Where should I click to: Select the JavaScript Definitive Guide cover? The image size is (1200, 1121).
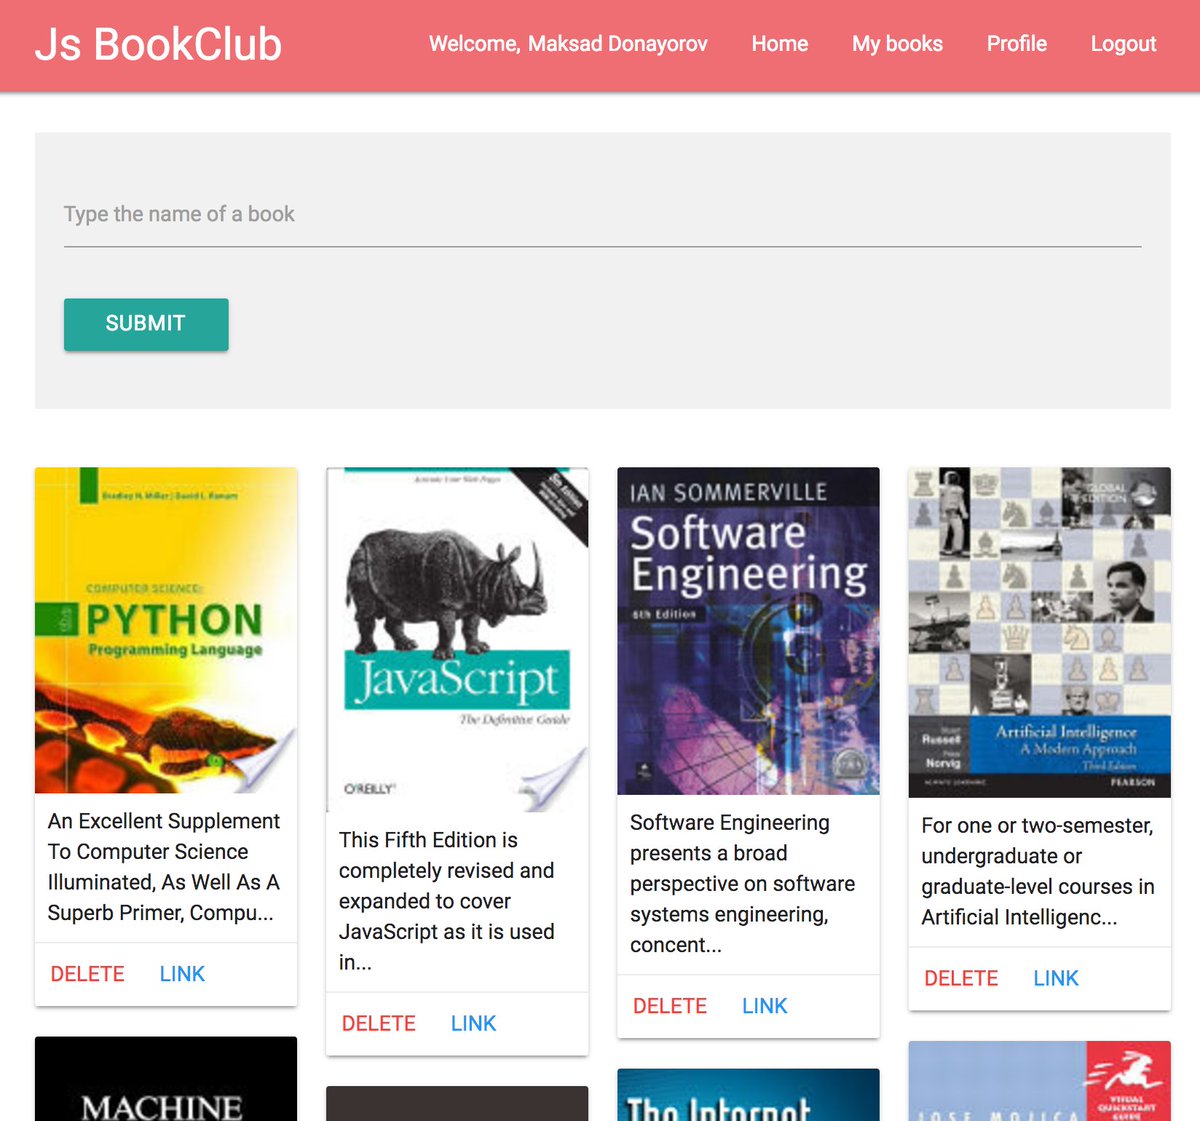tap(457, 640)
